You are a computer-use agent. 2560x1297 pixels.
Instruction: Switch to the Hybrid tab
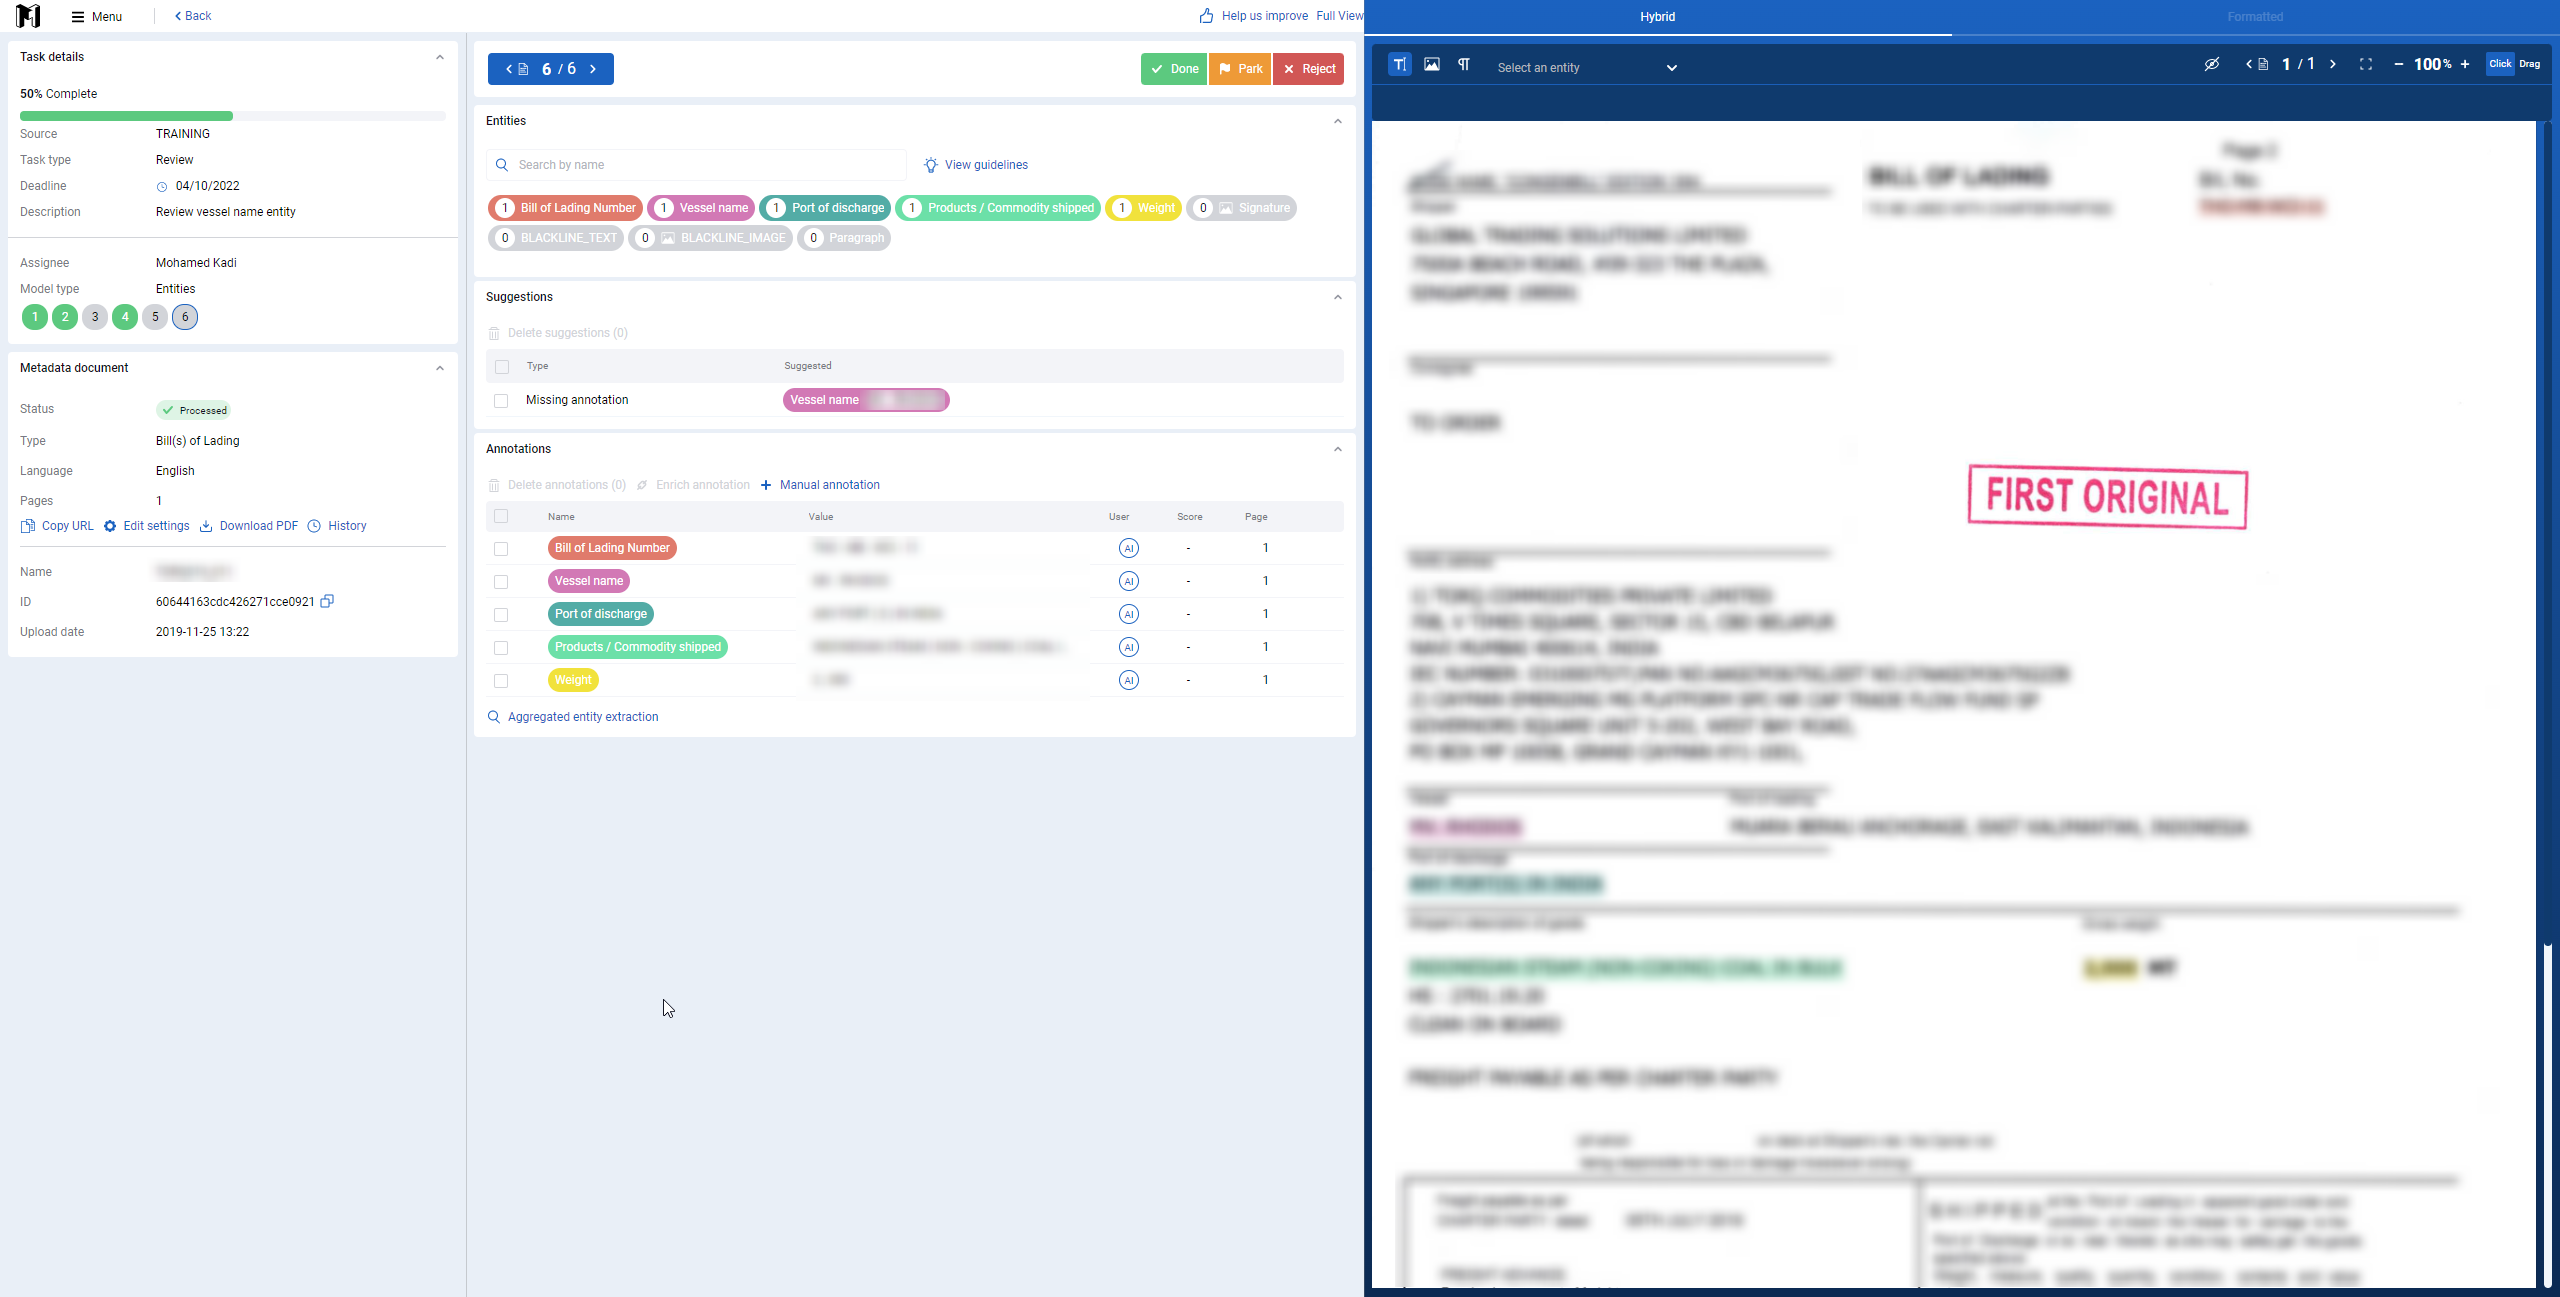pos(1658,17)
